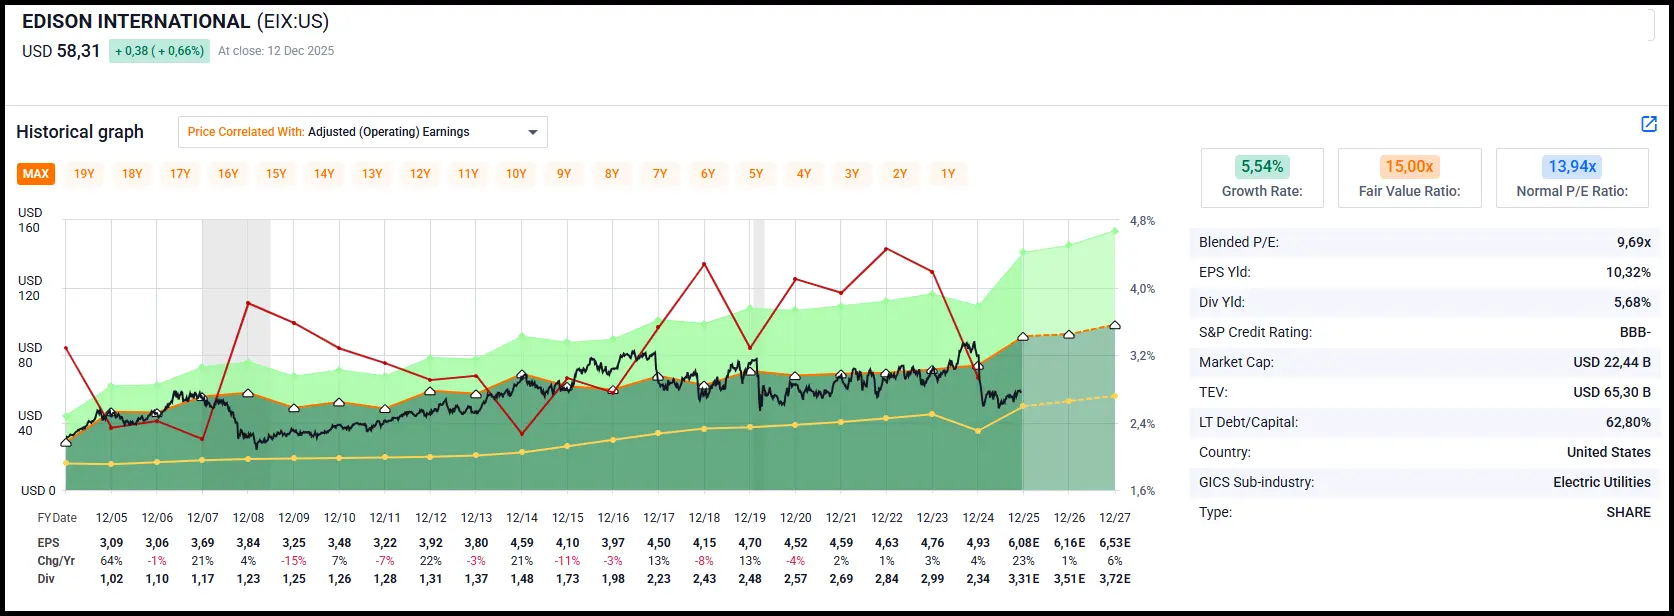Expand the Price Correlated With dropdown
1674x616 pixels.
[x=362, y=132]
